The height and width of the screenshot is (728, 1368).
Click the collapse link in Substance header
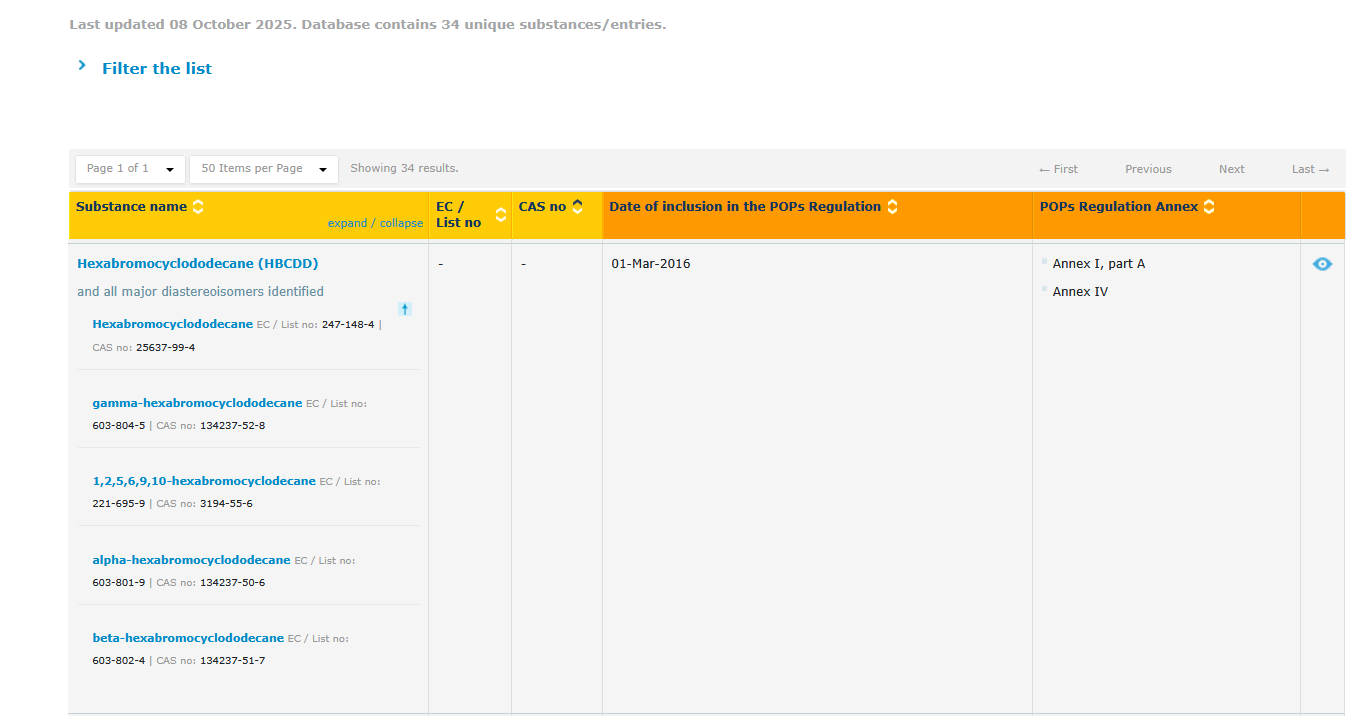tap(401, 224)
